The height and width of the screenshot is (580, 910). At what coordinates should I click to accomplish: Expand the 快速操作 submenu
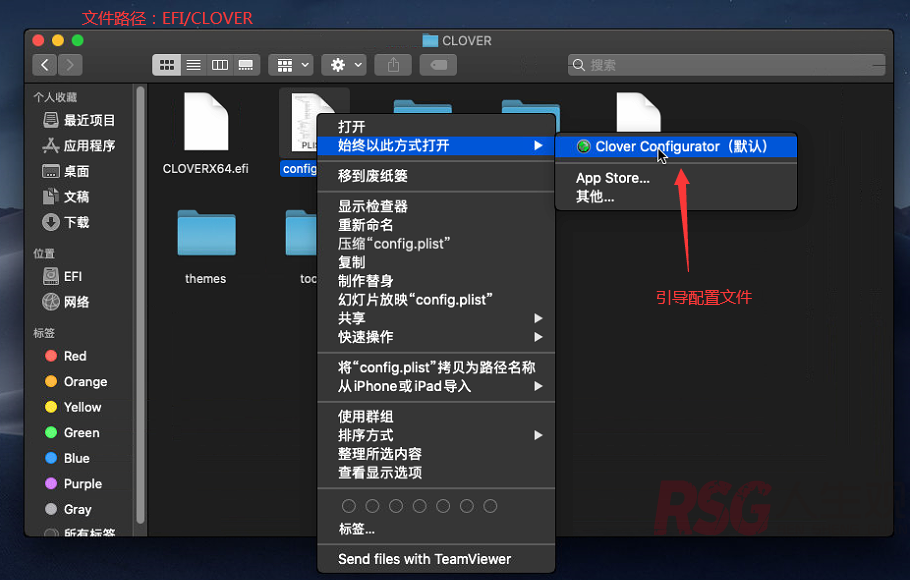[436, 337]
